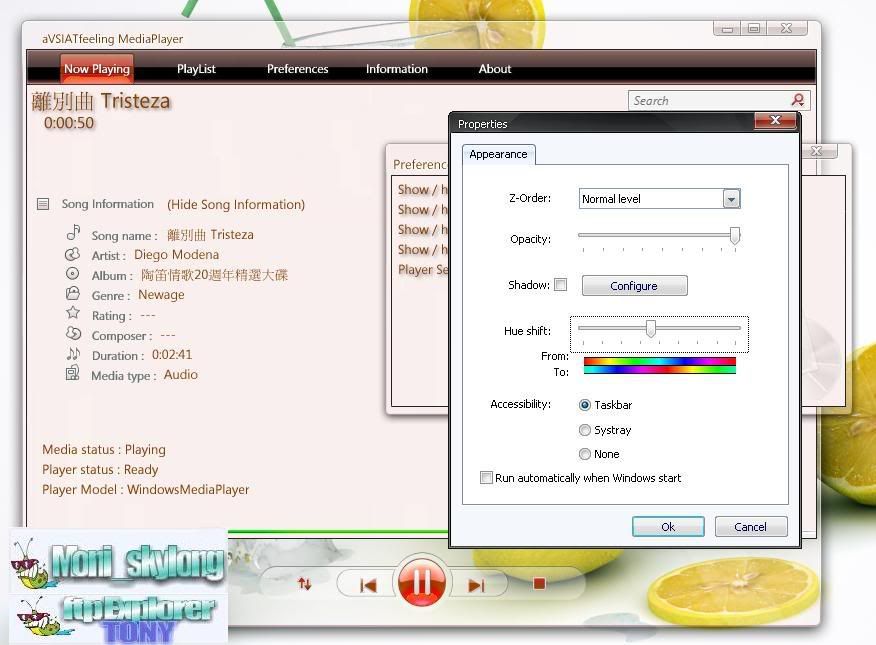This screenshot has width=876, height=645.
Task: Click the green playback progress bar
Action: (x=338, y=531)
